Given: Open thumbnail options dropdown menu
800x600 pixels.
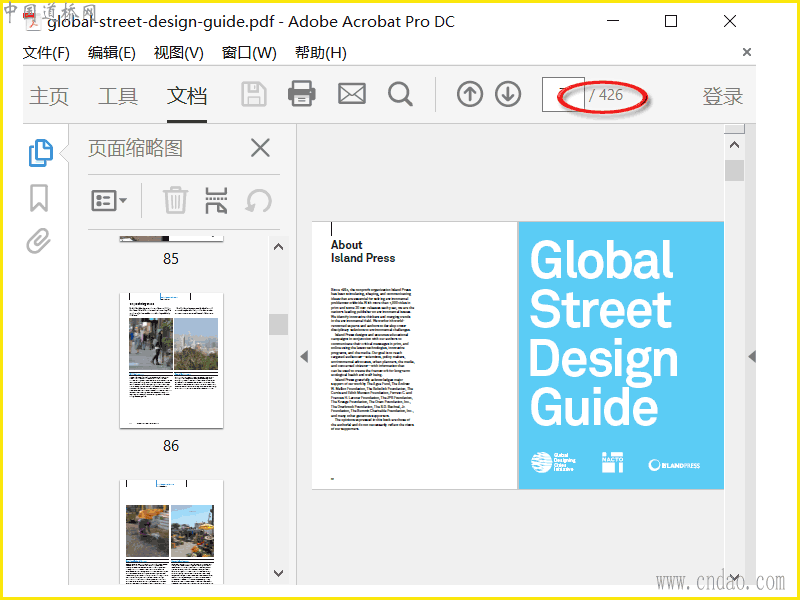Looking at the screenshot, I should (109, 201).
